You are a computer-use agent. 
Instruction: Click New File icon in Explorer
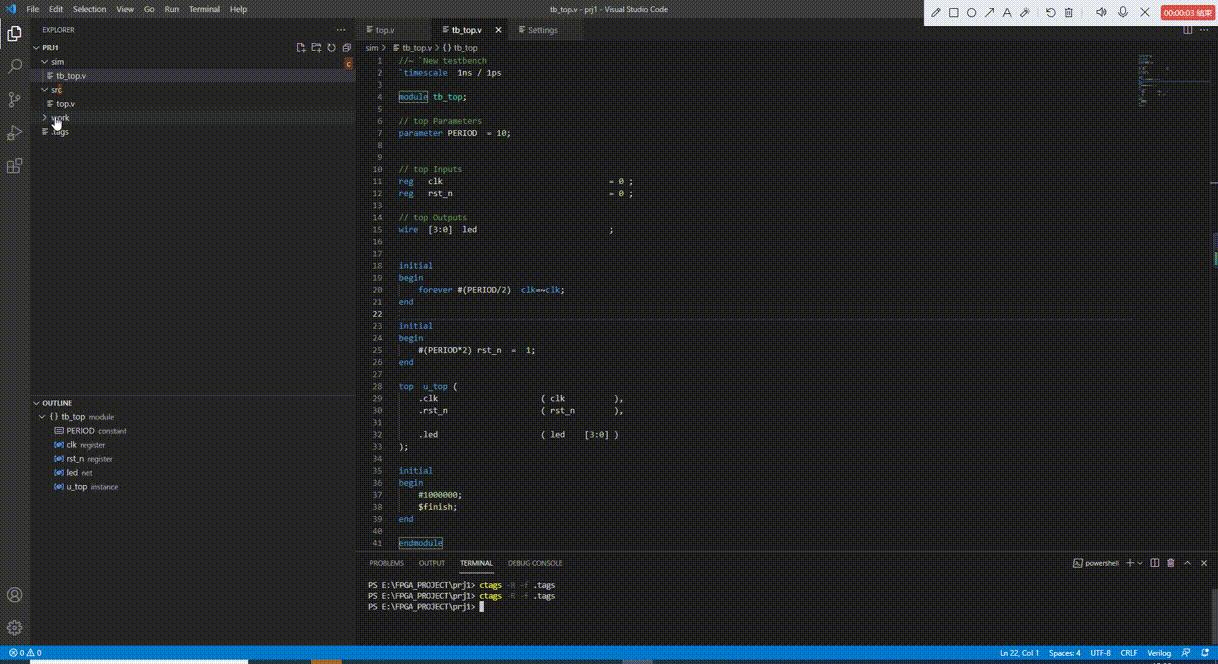coord(299,47)
